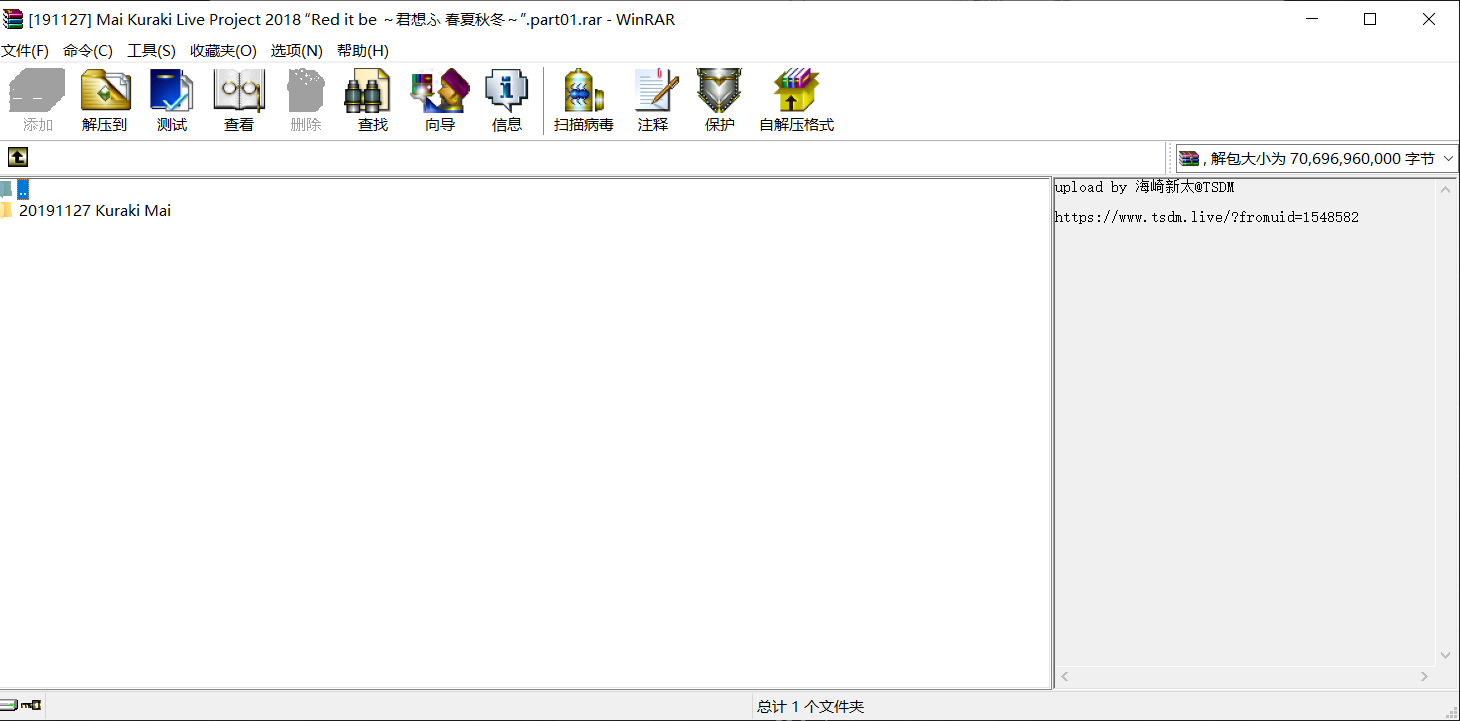Screen dimensions: 1460x721
Task: Select the 20191127 Kuraki Mai folder
Action: (86, 211)
